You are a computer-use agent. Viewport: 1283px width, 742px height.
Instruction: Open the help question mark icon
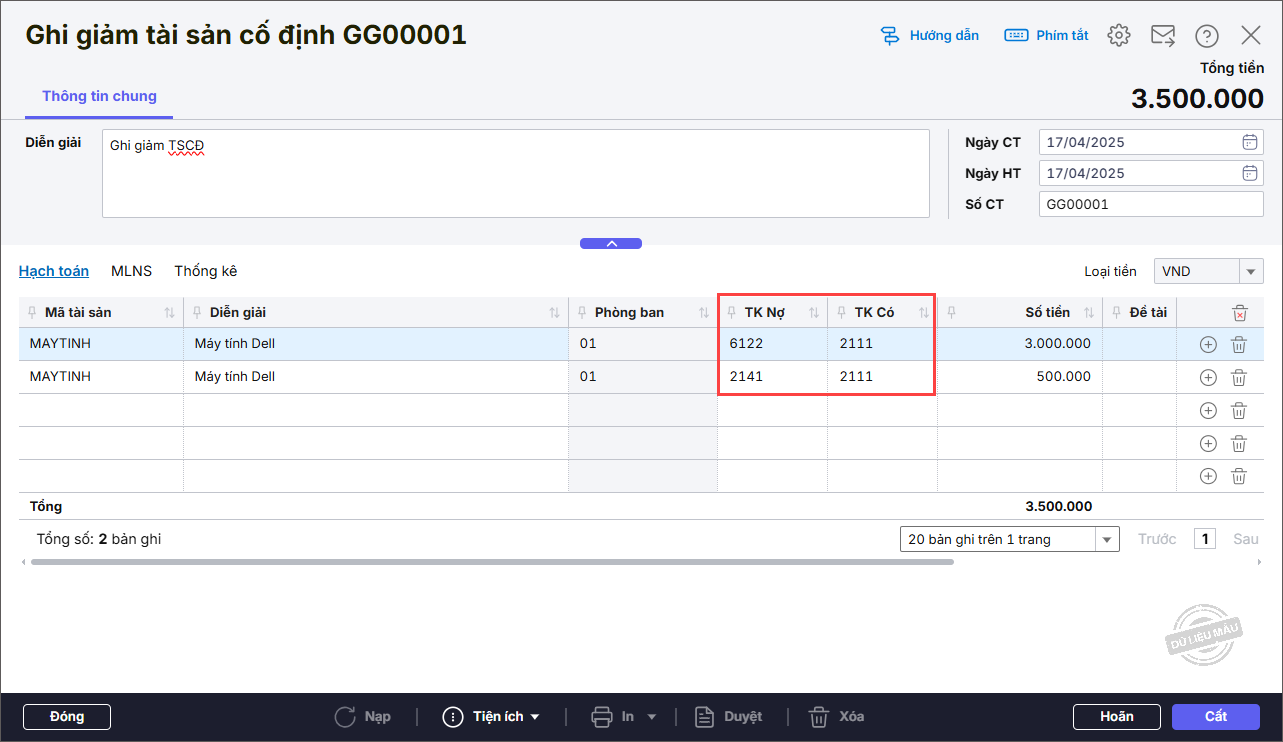click(x=1207, y=36)
